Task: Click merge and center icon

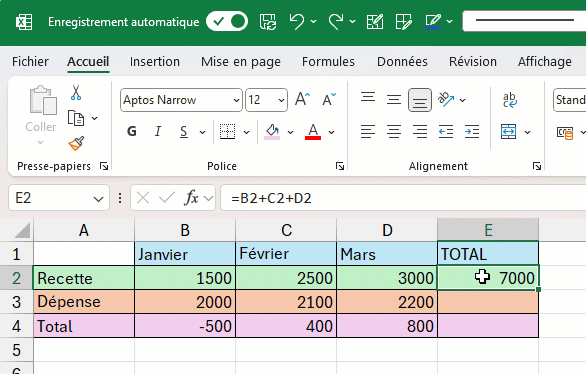Action: pyautogui.click(x=509, y=132)
